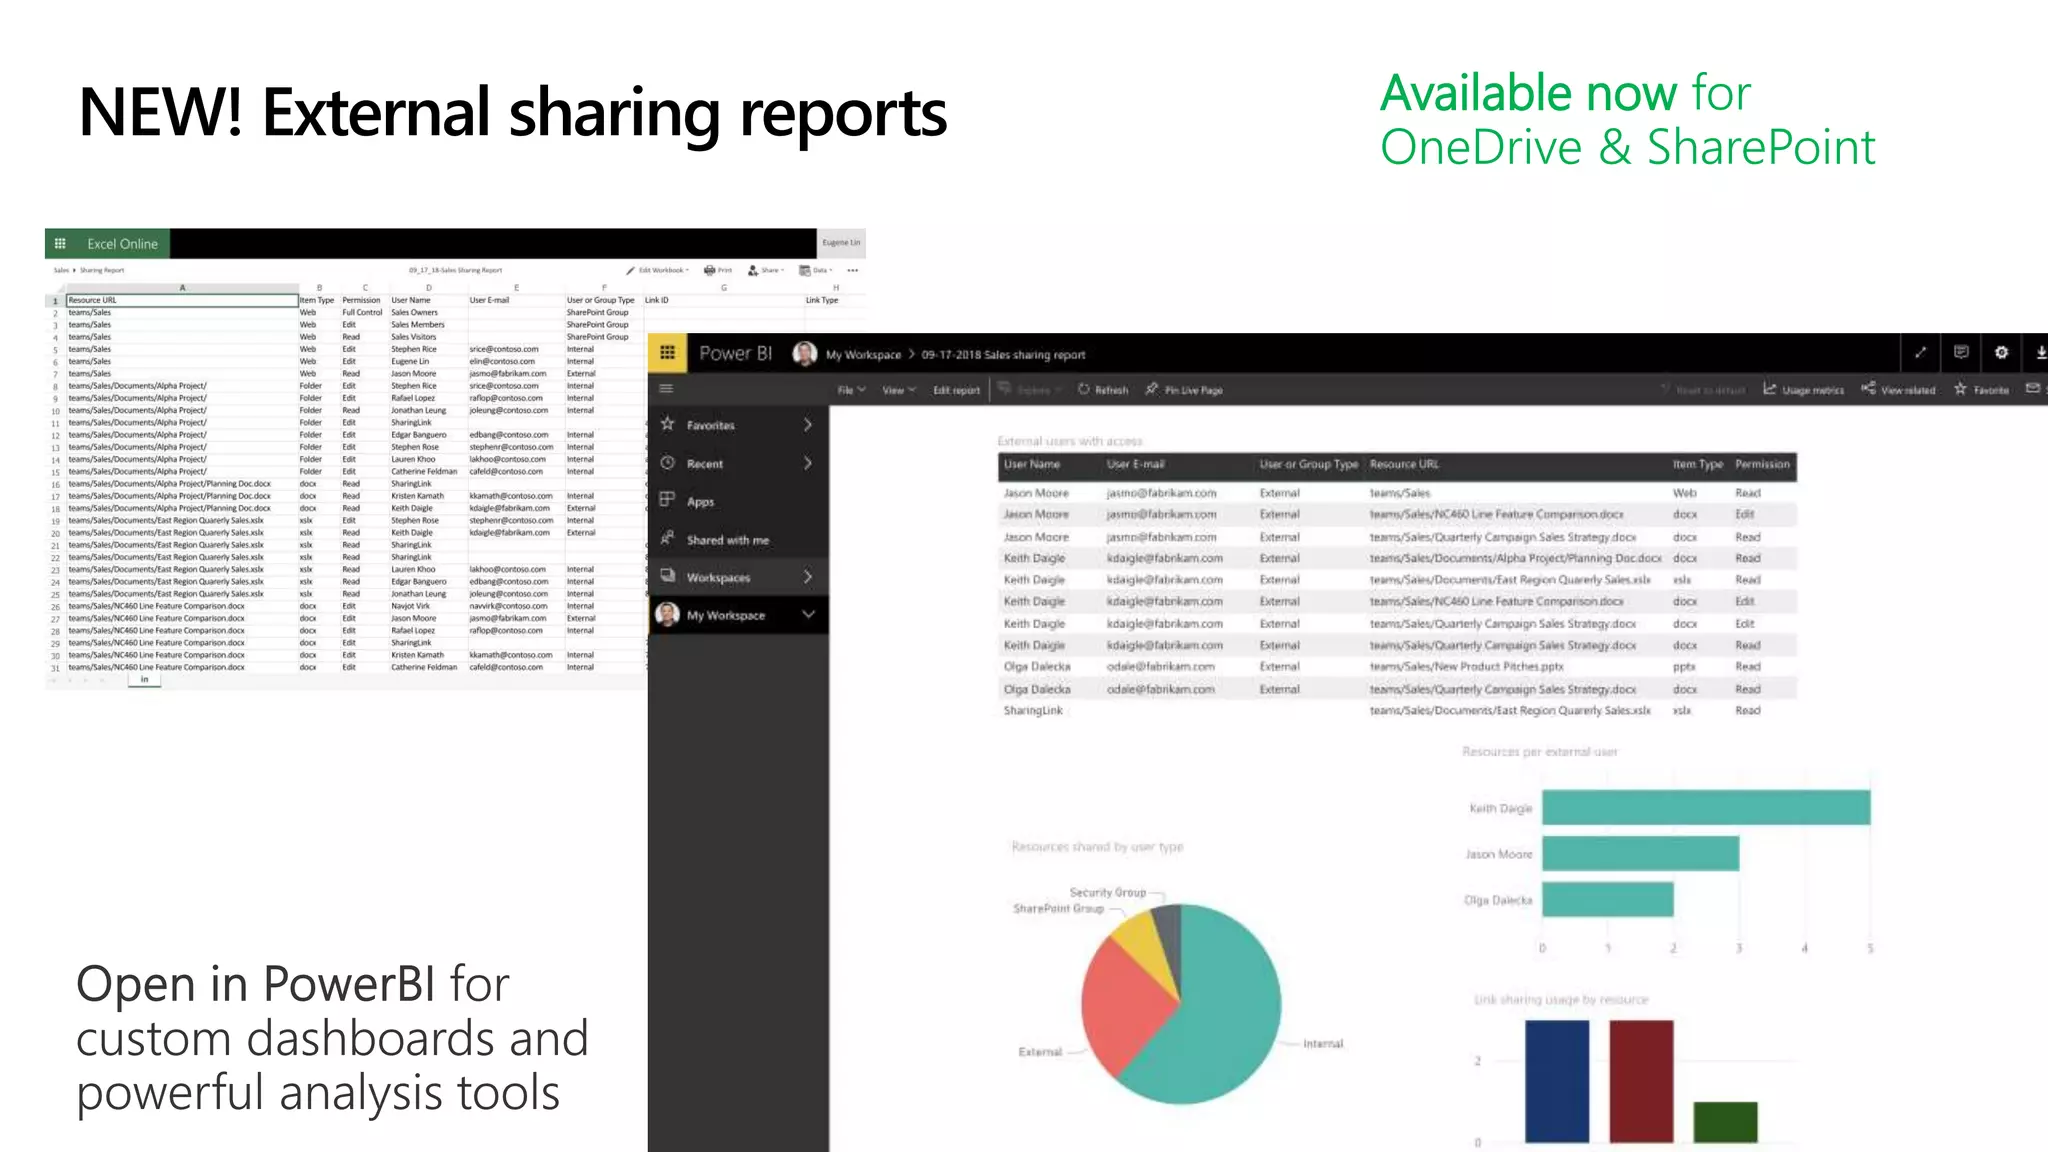The width and height of the screenshot is (2048, 1152).
Task: Click the dark red bar in link sharing chart
Action: 1641,1081
